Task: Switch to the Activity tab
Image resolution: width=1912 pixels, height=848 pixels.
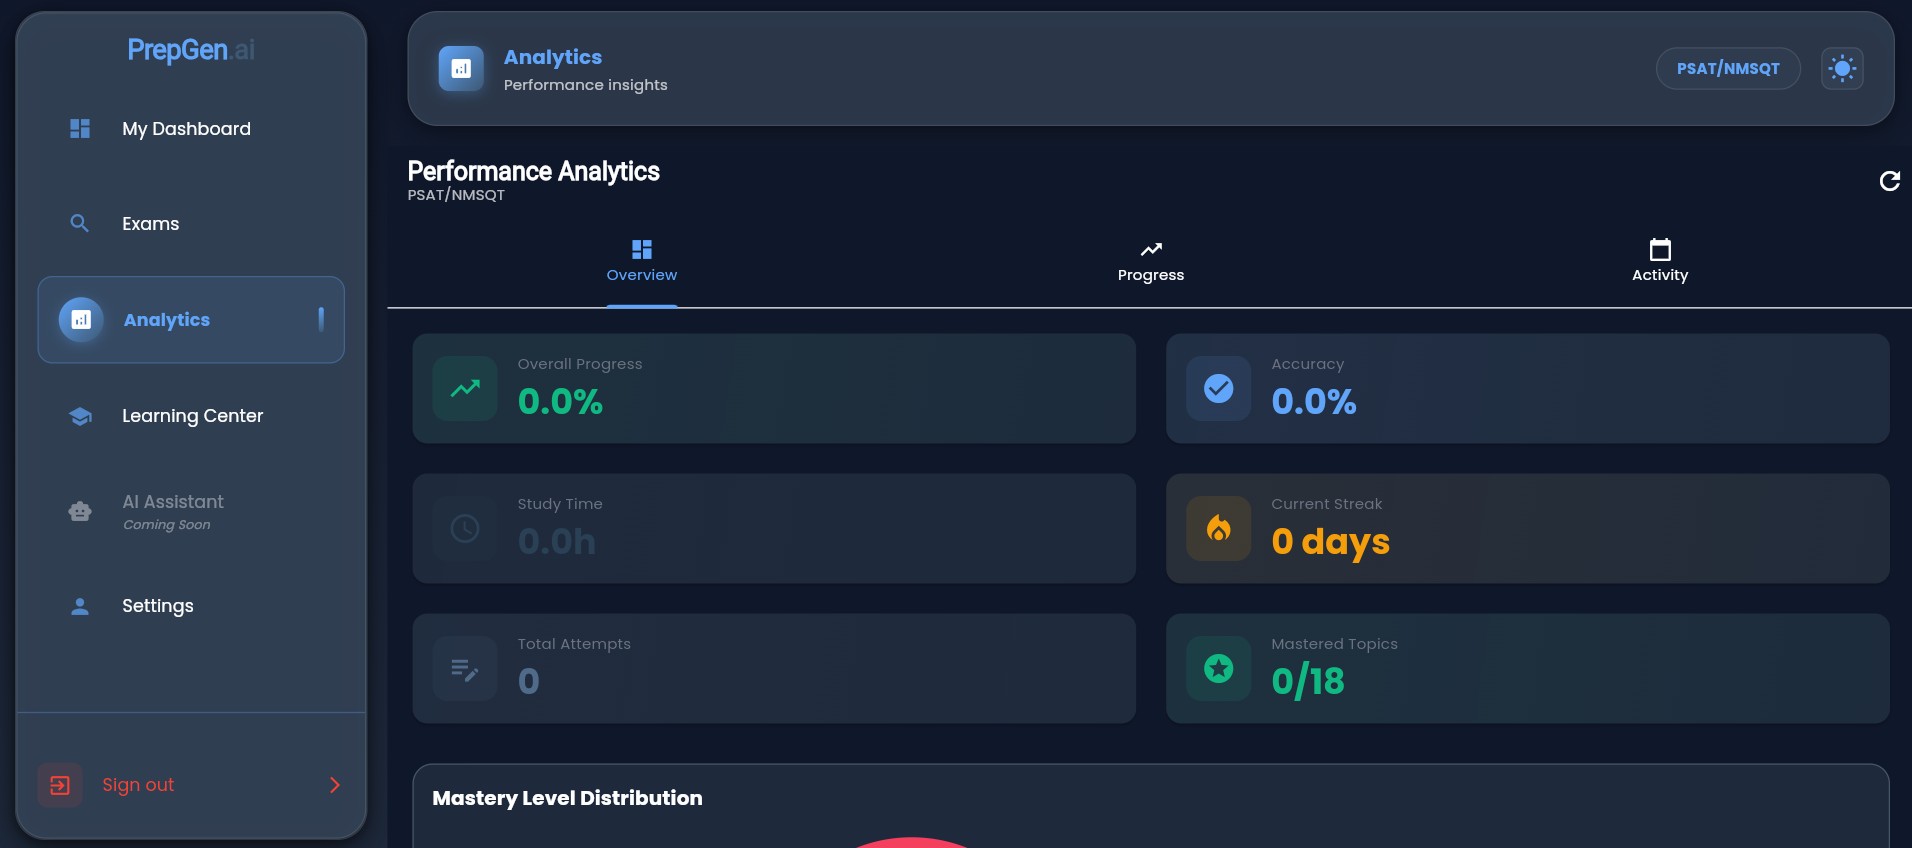Action: (1659, 262)
